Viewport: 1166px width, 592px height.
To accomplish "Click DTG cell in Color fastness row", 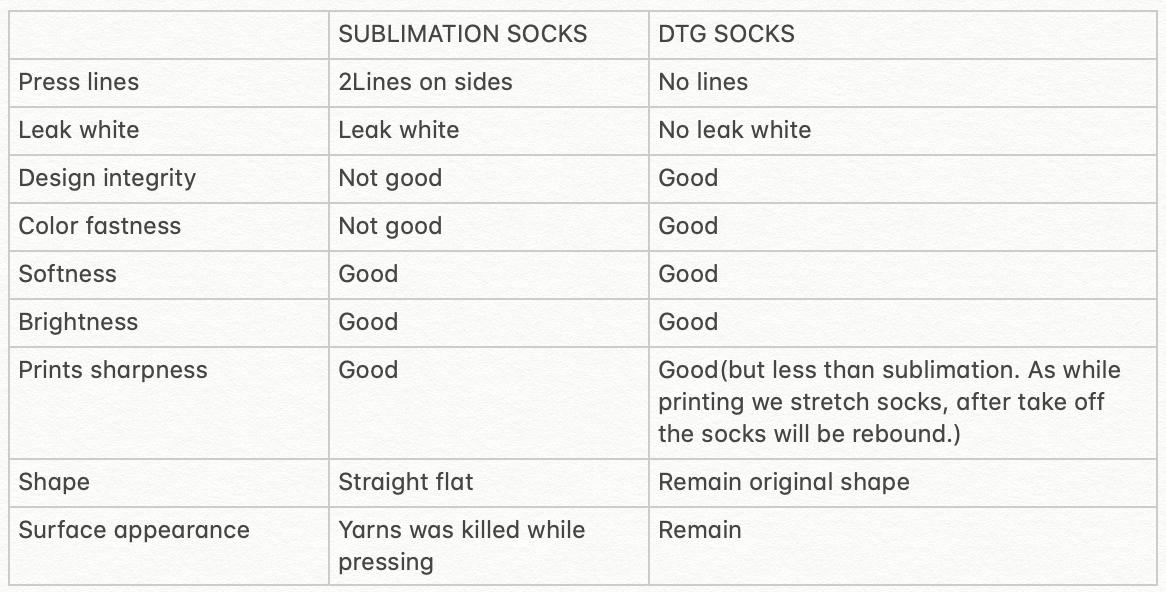I will [x=688, y=226].
